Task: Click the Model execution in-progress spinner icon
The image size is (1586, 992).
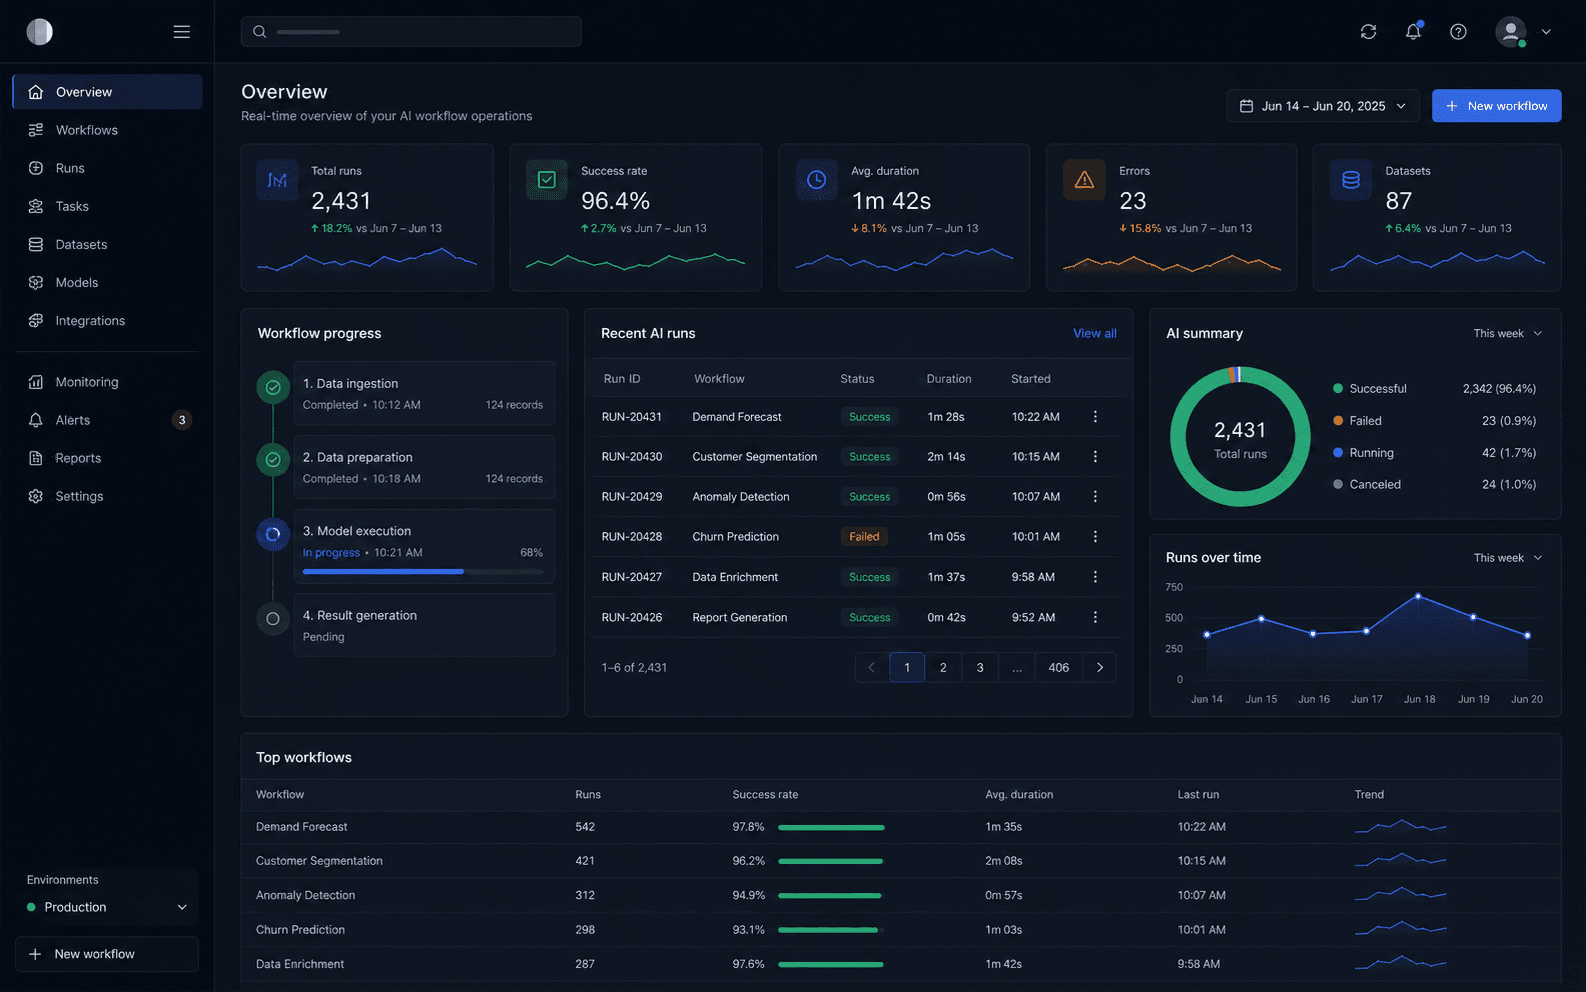Action: (272, 535)
